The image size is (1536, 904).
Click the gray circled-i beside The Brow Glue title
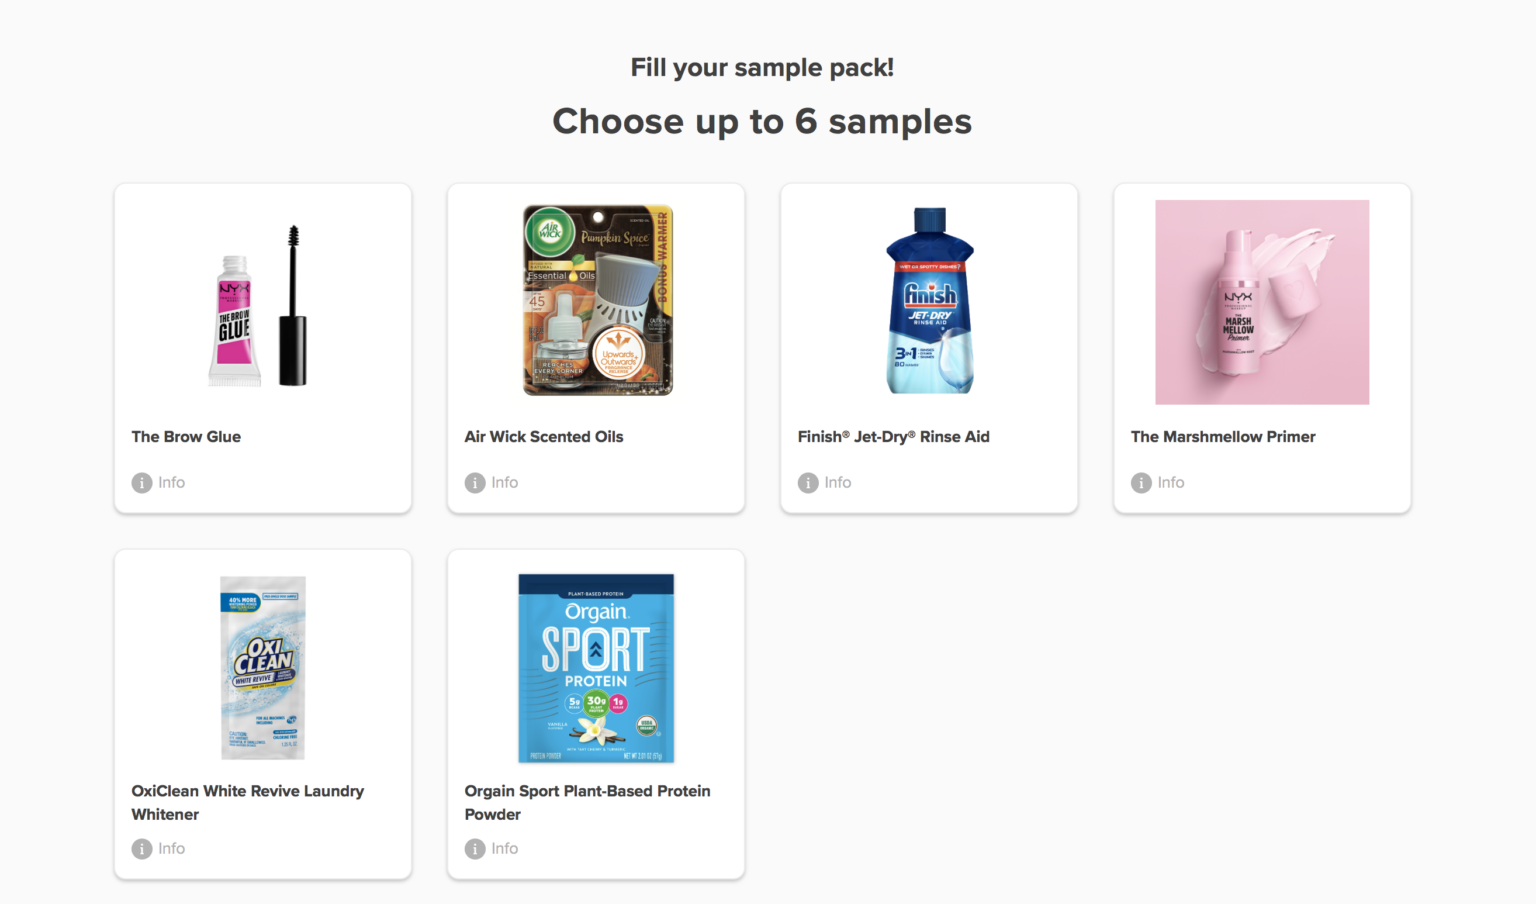[x=141, y=482]
